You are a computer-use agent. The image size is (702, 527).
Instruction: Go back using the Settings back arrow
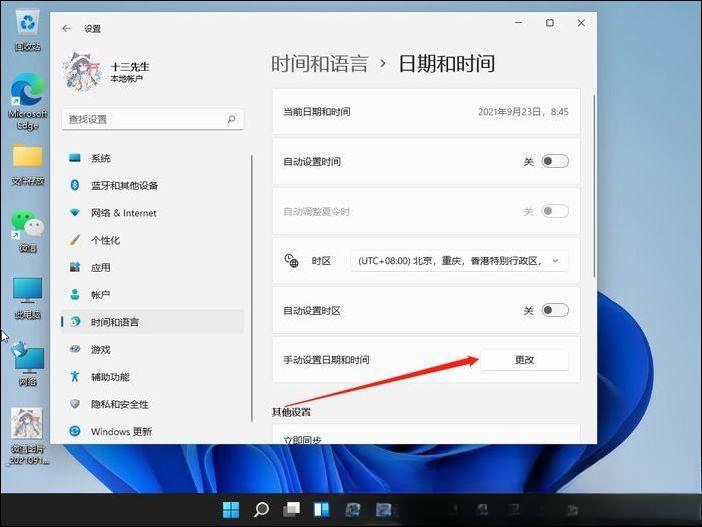[66, 29]
